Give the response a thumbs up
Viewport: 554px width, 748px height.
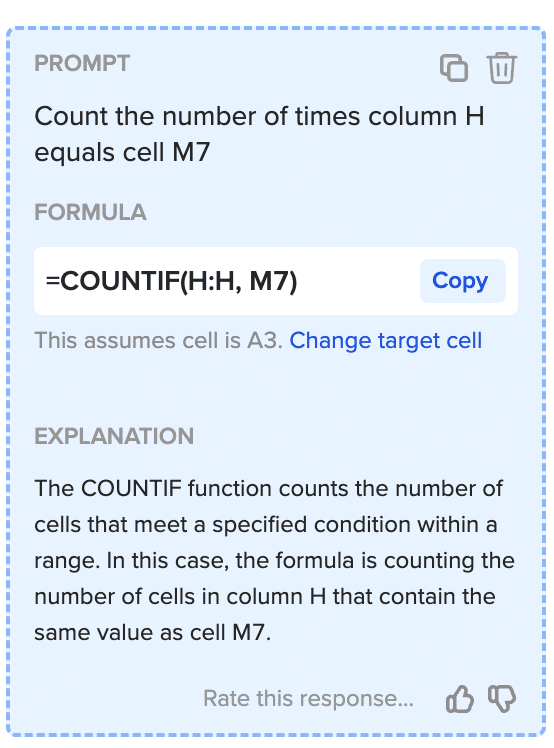[460, 699]
